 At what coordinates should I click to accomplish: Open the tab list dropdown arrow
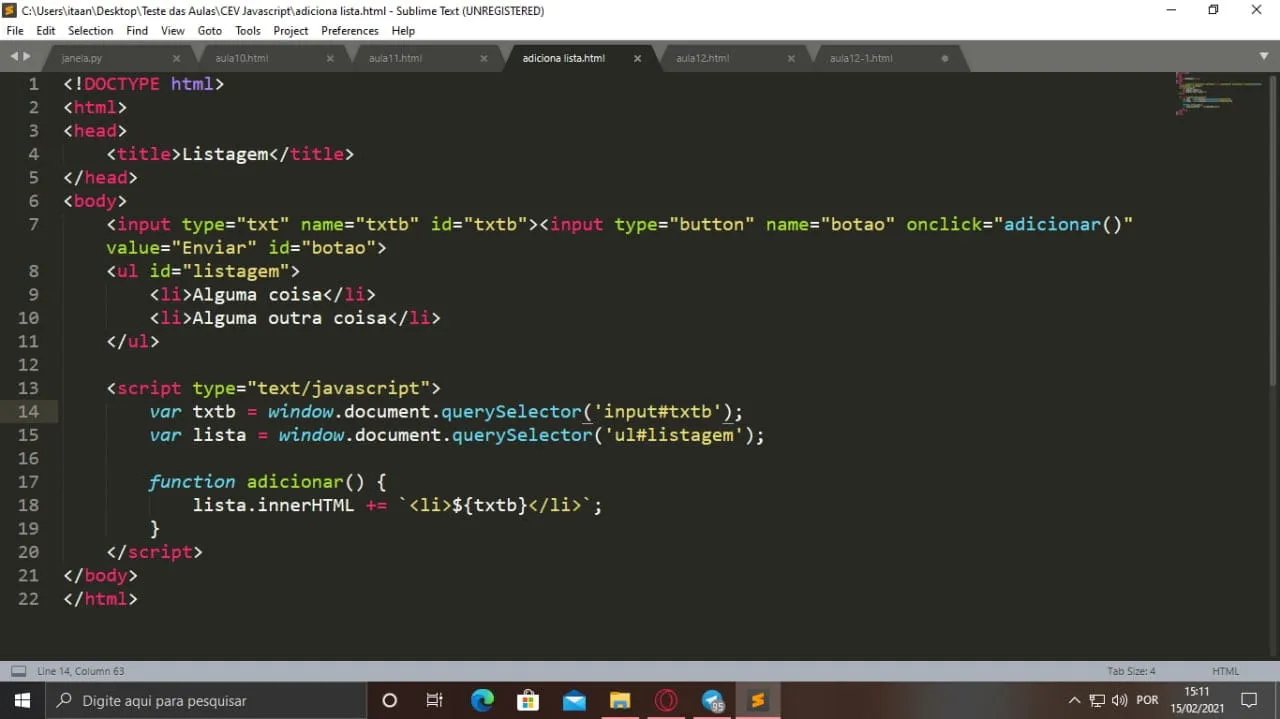click(1264, 56)
